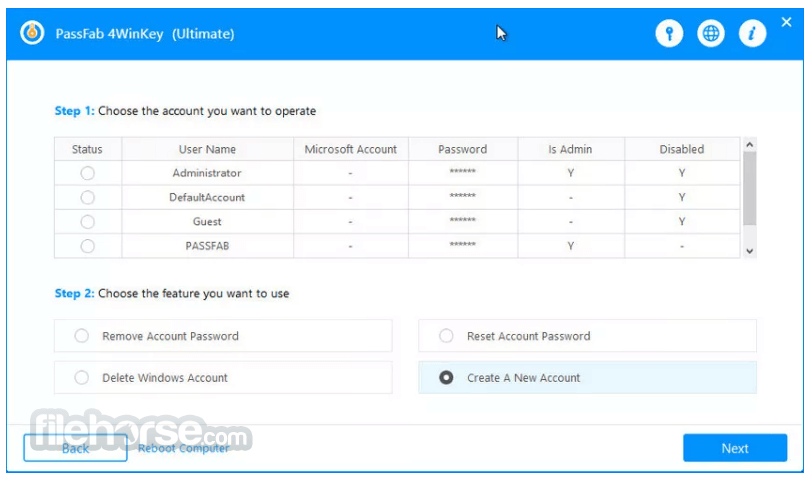Screen dimensions: 812x481
Task: Choose Create A New Account option
Action: click(x=587, y=377)
